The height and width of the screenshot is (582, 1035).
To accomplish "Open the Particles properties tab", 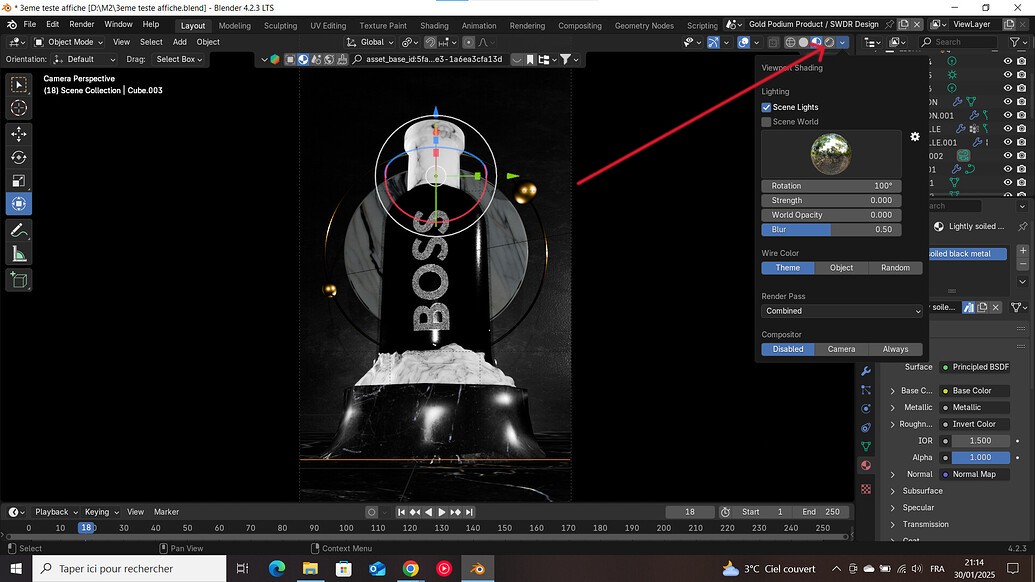I will tap(866, 390).
